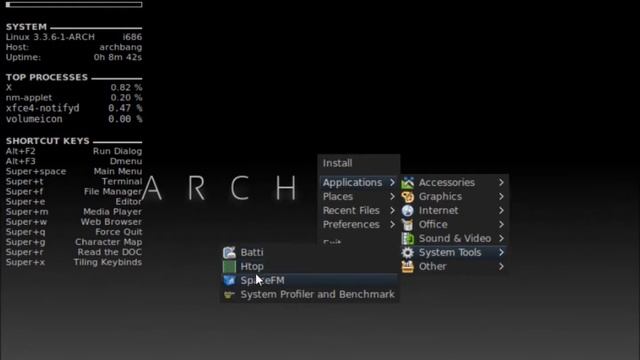
Task: Click the progress bar above SYSTEM
Action: (74, 4)
